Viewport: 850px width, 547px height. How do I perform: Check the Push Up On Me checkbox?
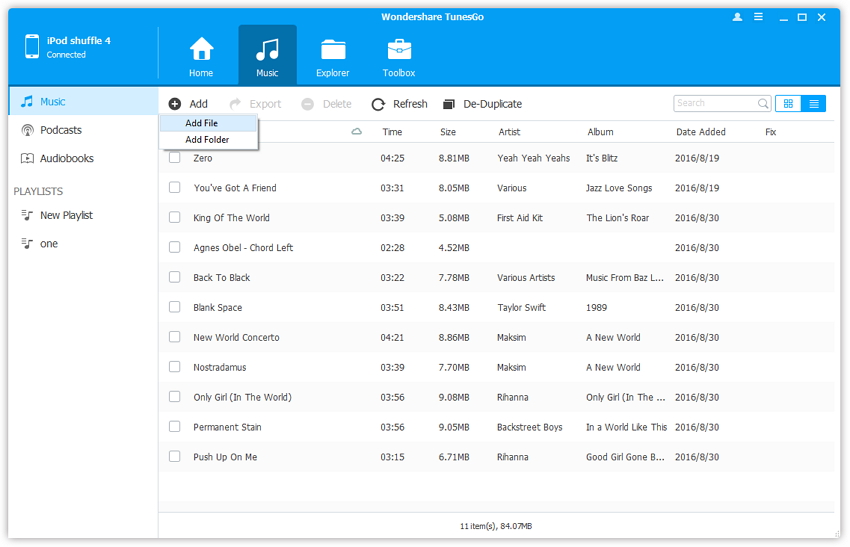pyautogui.click(x=175, y=457)
